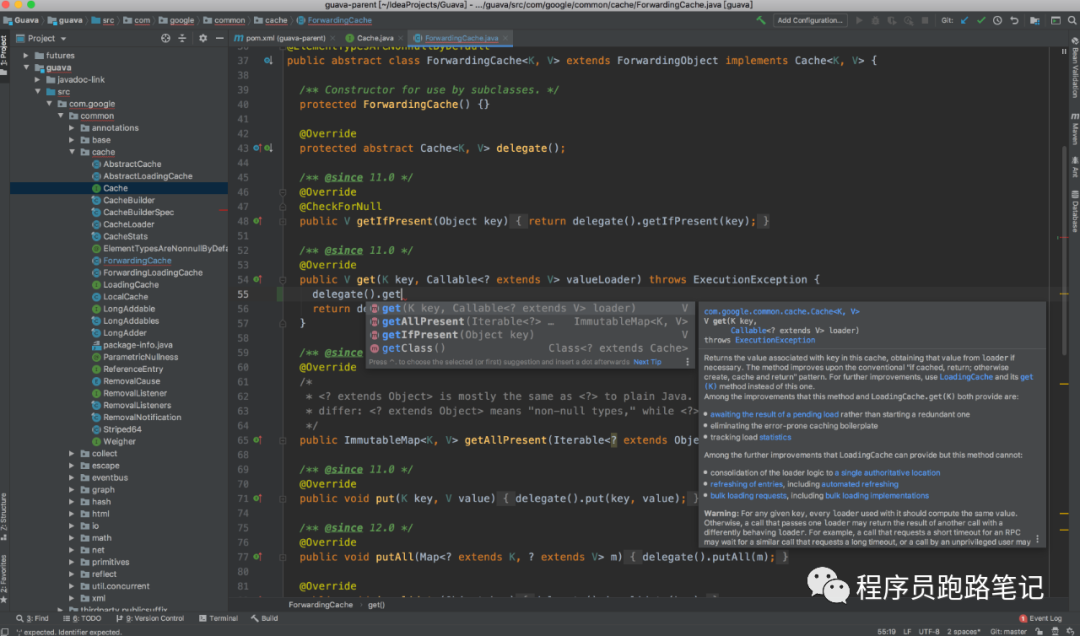Click the Git Update Project arrow icon
This screenshot has width=1080, height=636.
[964, 20]
